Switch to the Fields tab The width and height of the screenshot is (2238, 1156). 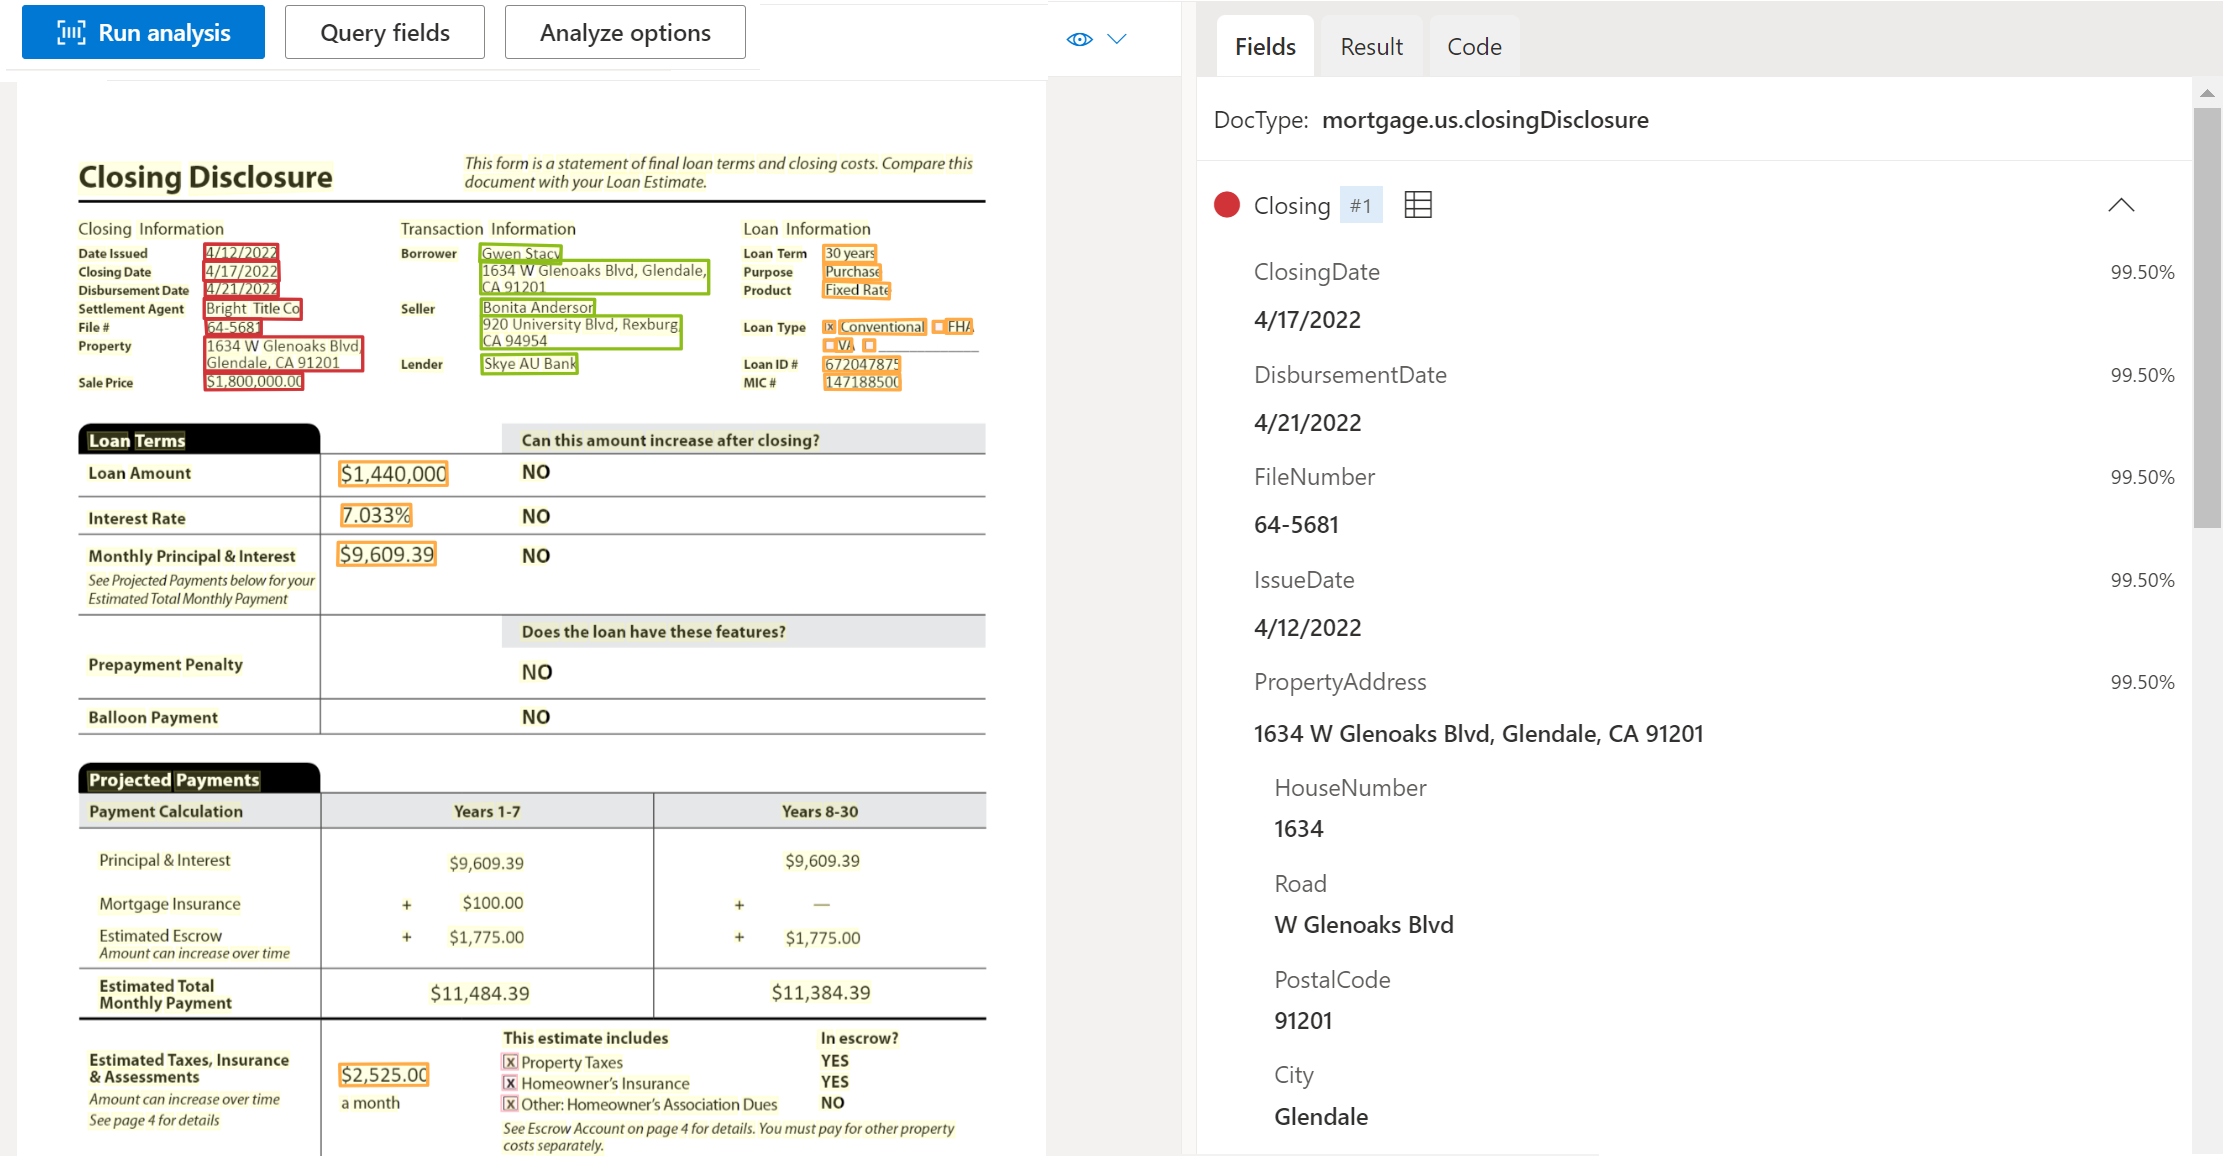(x=1263, y=46)
